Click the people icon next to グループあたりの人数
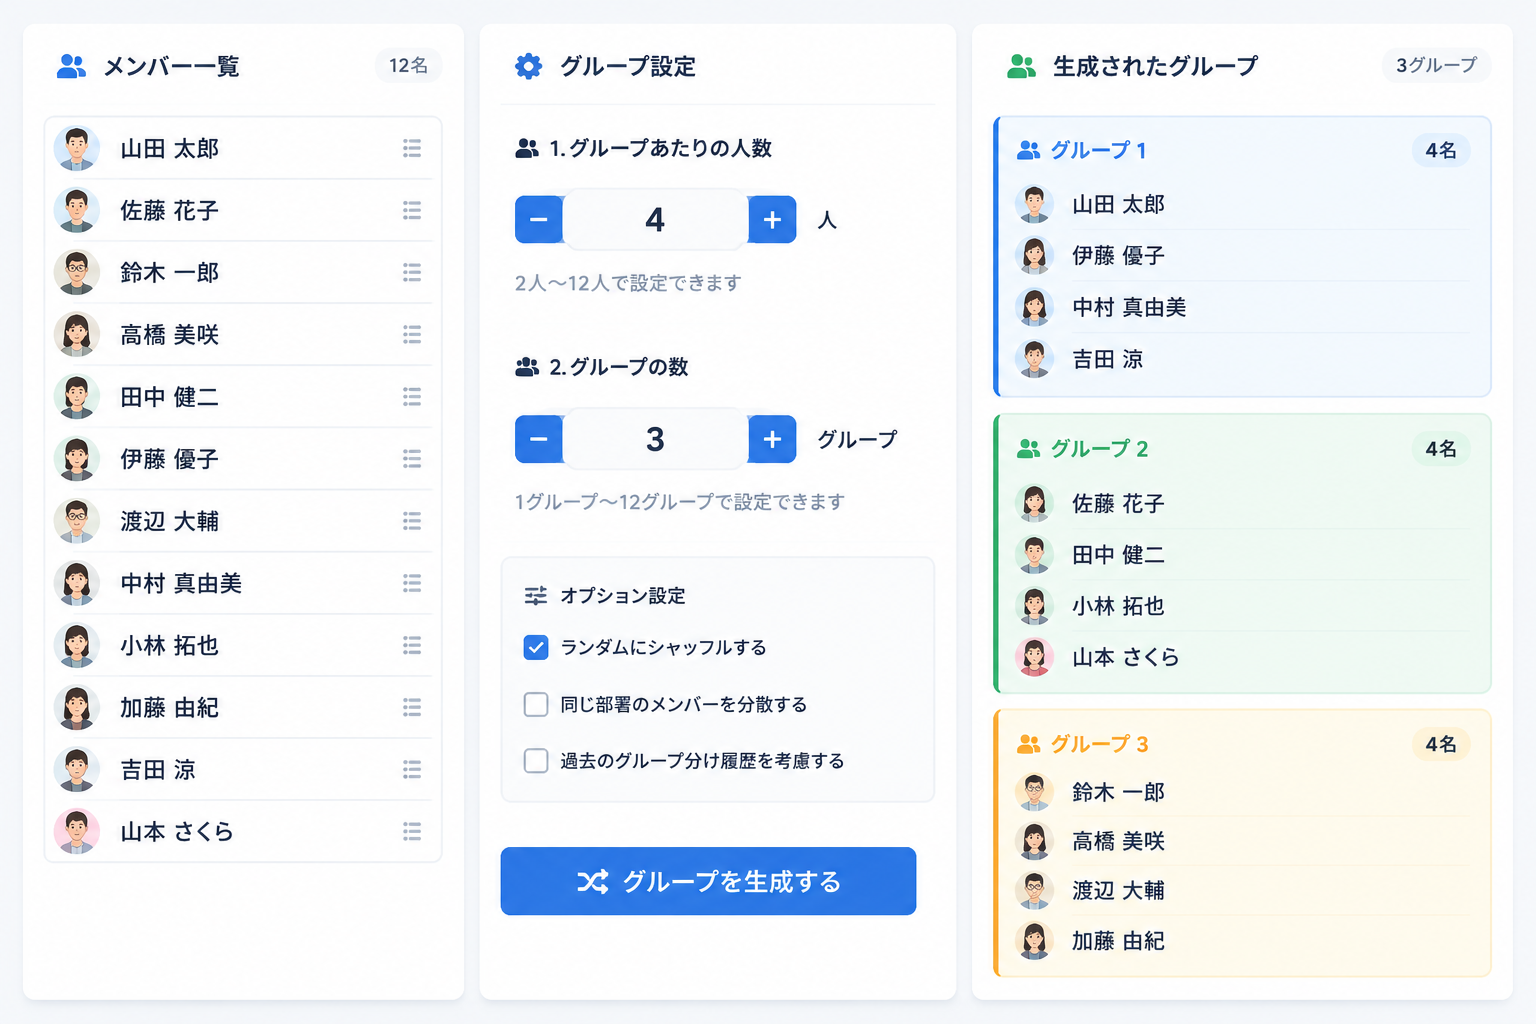The width and height of the screenshot is (1536, 1024). coord(527,148)
